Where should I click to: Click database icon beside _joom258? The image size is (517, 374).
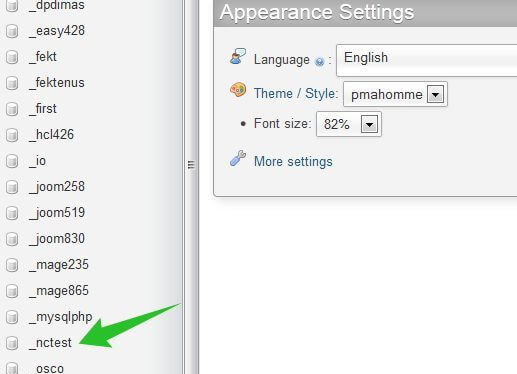pyautogui.click(x=12, y=187)
